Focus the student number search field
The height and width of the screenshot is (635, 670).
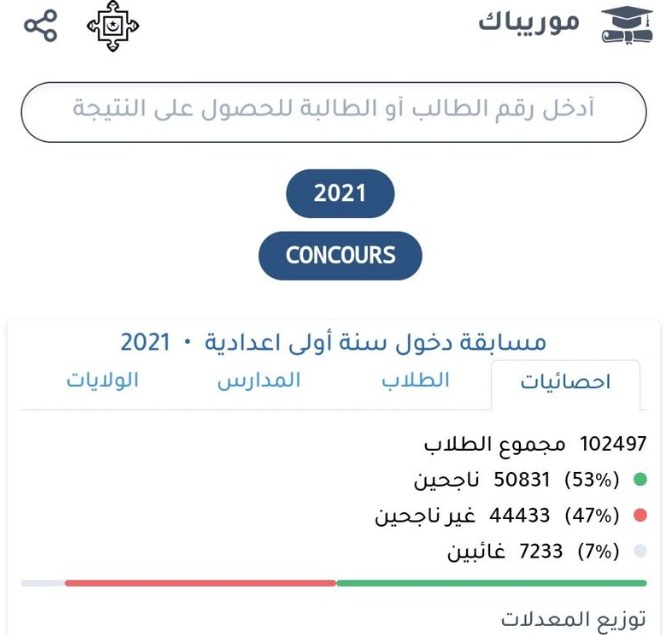334,112
